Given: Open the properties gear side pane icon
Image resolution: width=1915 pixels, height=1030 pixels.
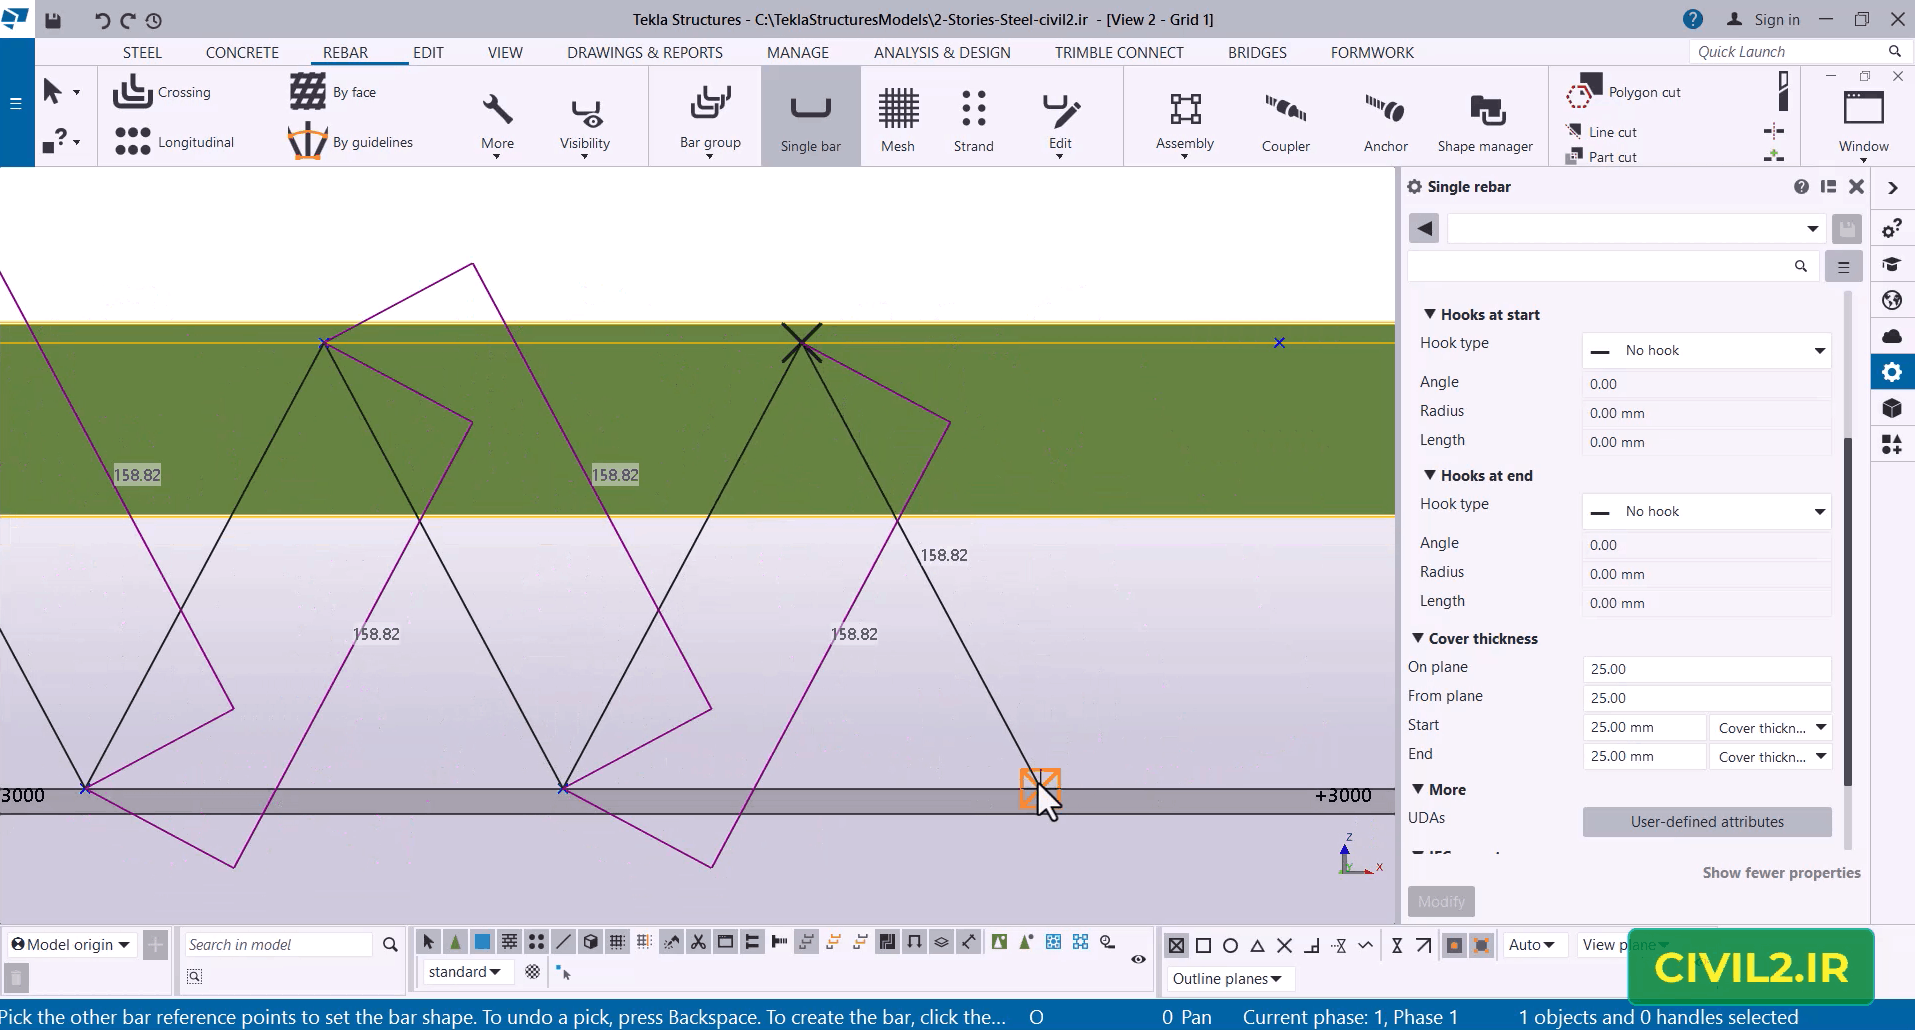Looking at the screenshot, I should [1892, 372].
